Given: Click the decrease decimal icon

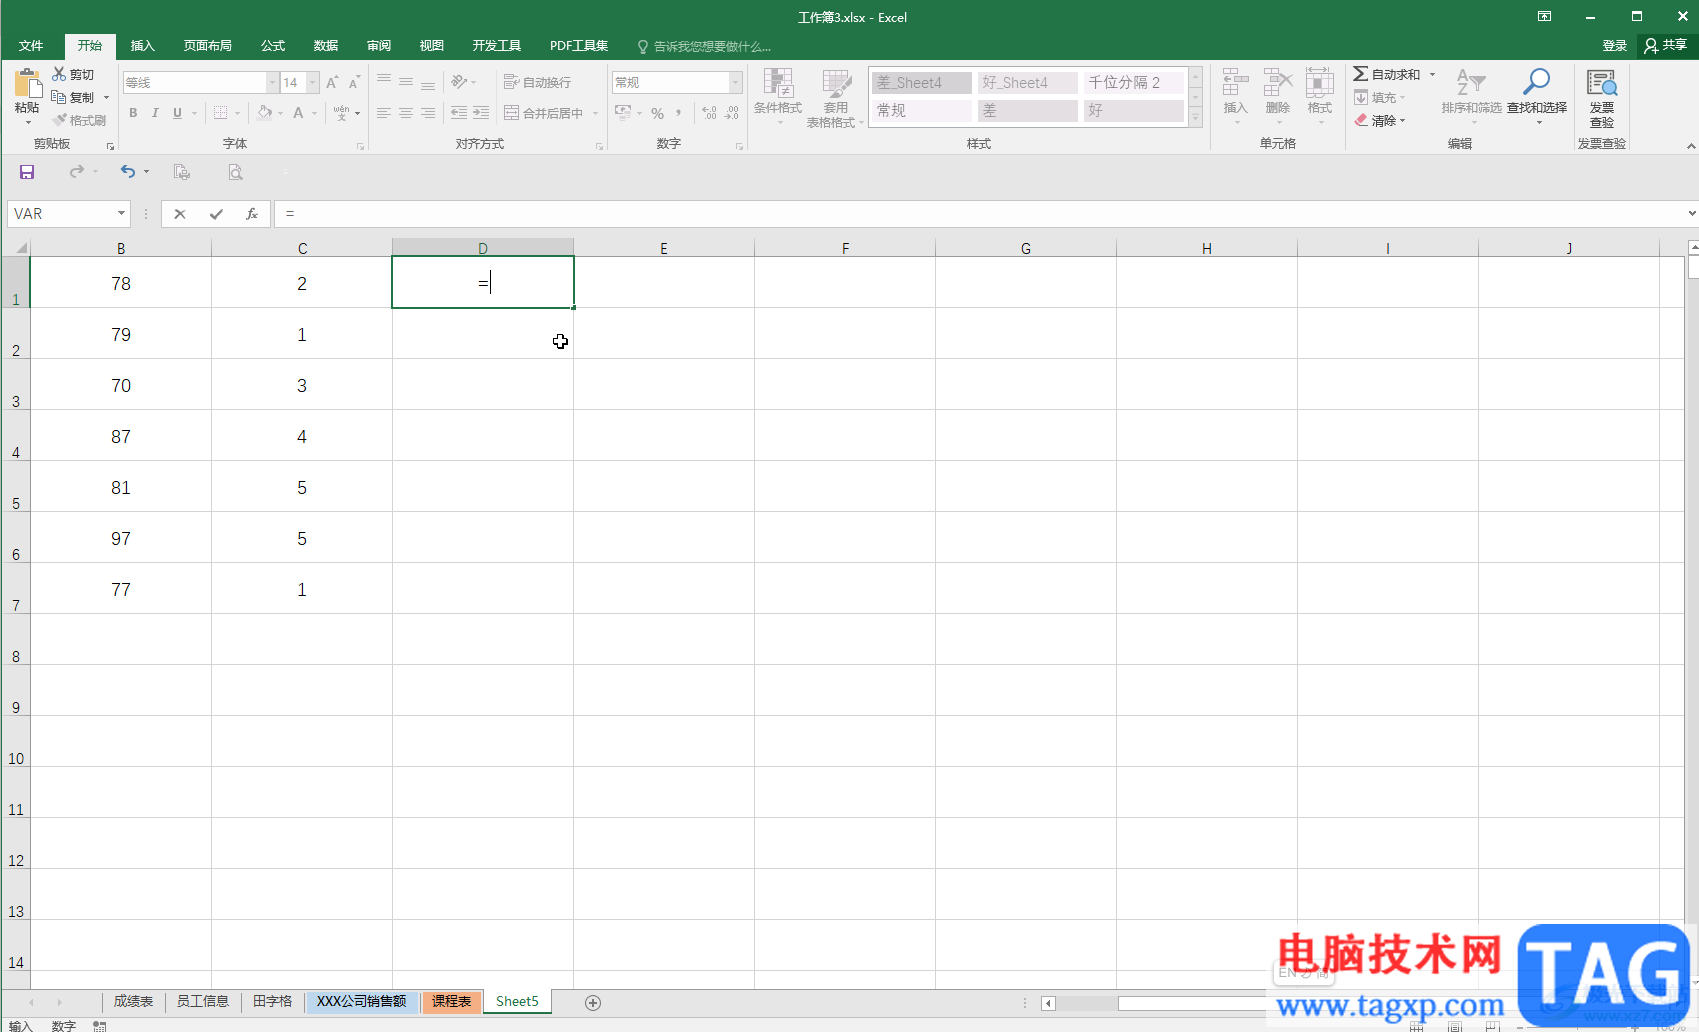Looking at the screenshot, I should (732, 113).
